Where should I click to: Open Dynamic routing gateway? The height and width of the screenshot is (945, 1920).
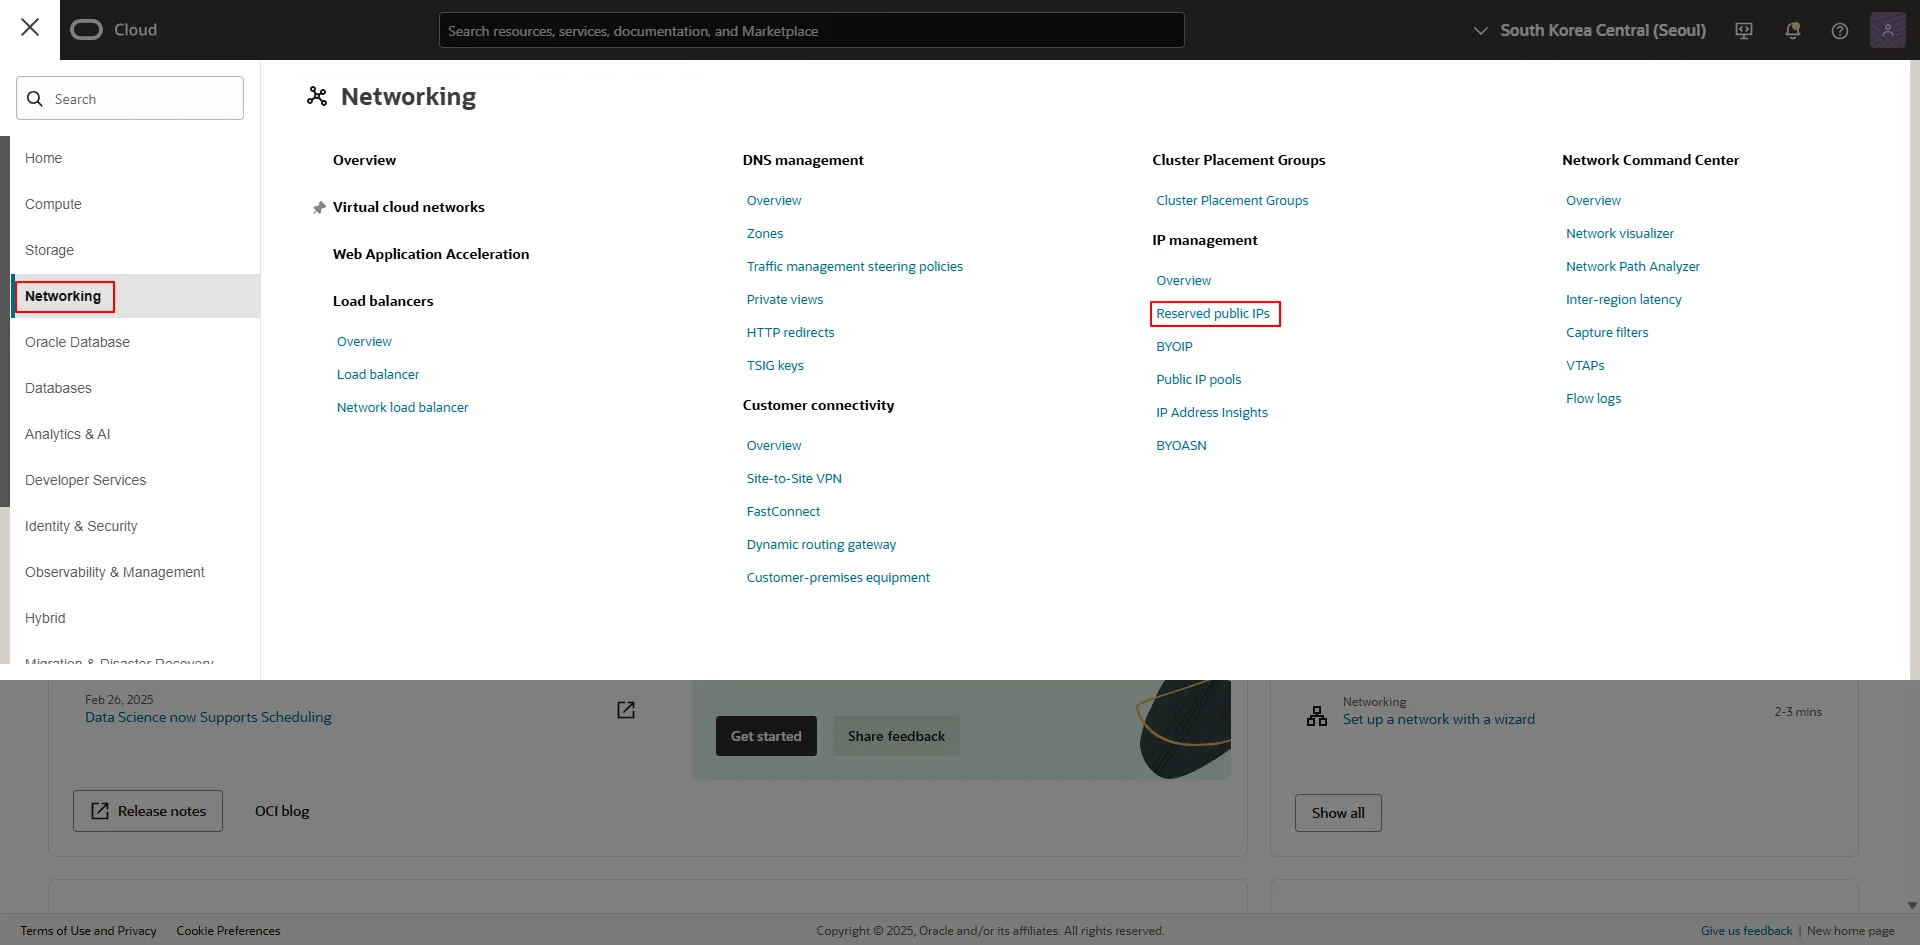tap(821, 544)
